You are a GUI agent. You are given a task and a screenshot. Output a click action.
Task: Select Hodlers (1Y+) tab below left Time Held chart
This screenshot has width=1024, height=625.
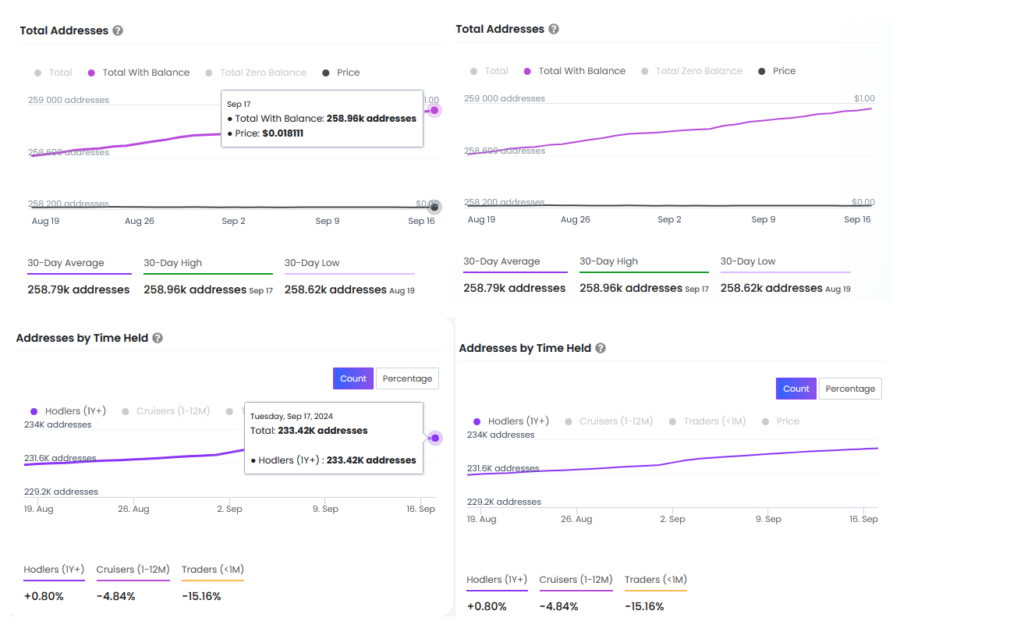point(54,571)
